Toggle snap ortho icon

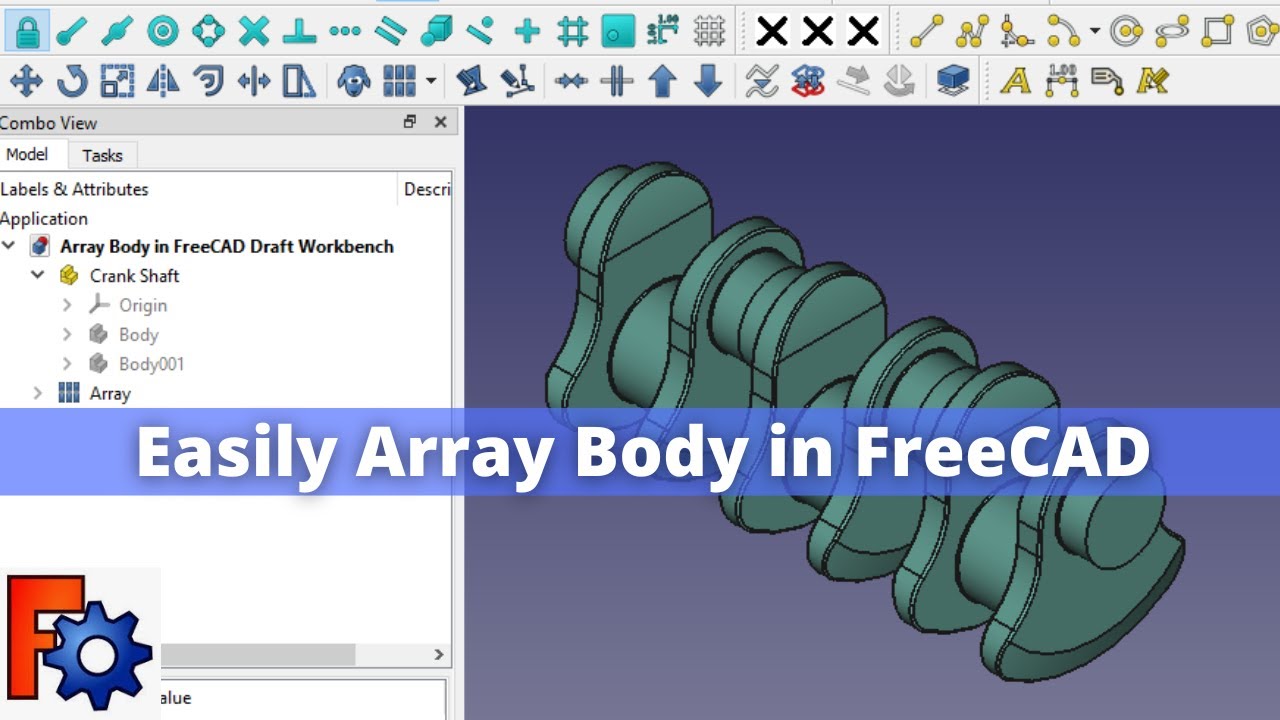(527, 31)
